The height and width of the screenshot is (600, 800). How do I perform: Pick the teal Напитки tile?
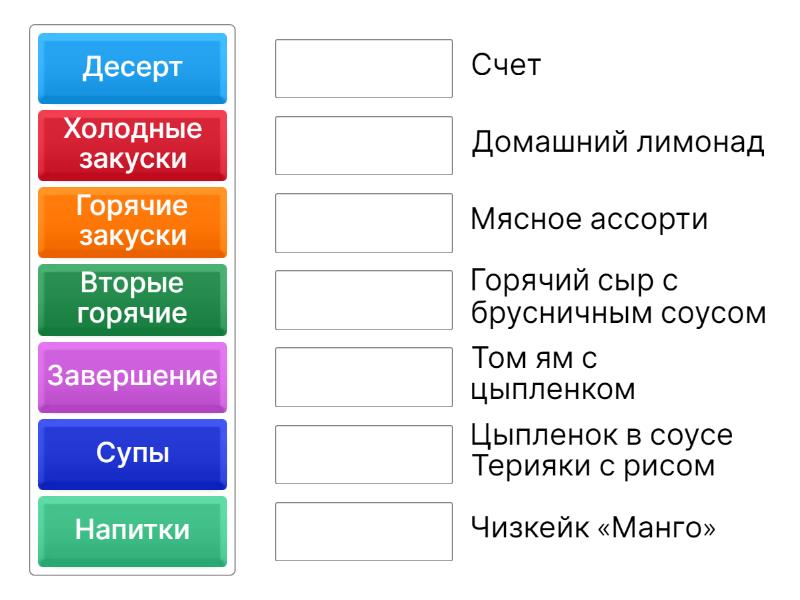coord(132,531)
